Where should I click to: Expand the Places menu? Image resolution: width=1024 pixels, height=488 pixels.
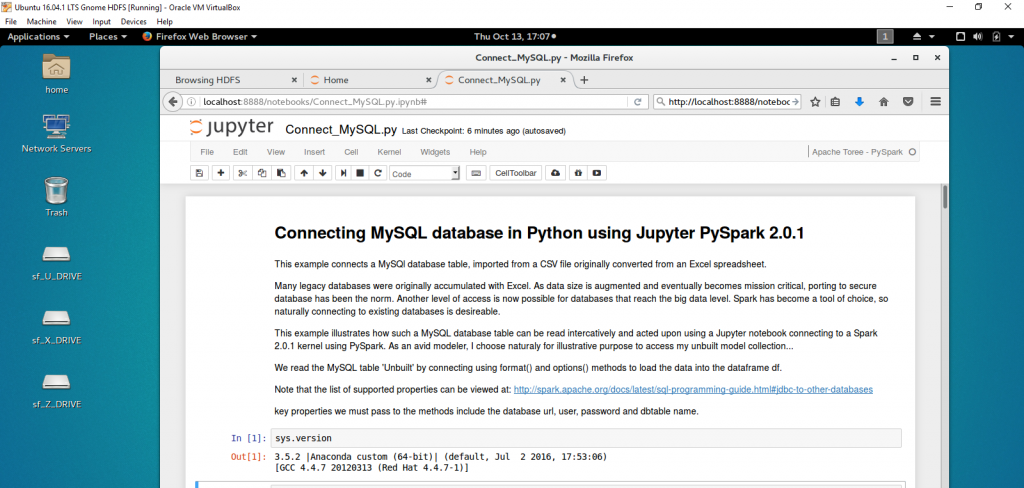[108, 37]
